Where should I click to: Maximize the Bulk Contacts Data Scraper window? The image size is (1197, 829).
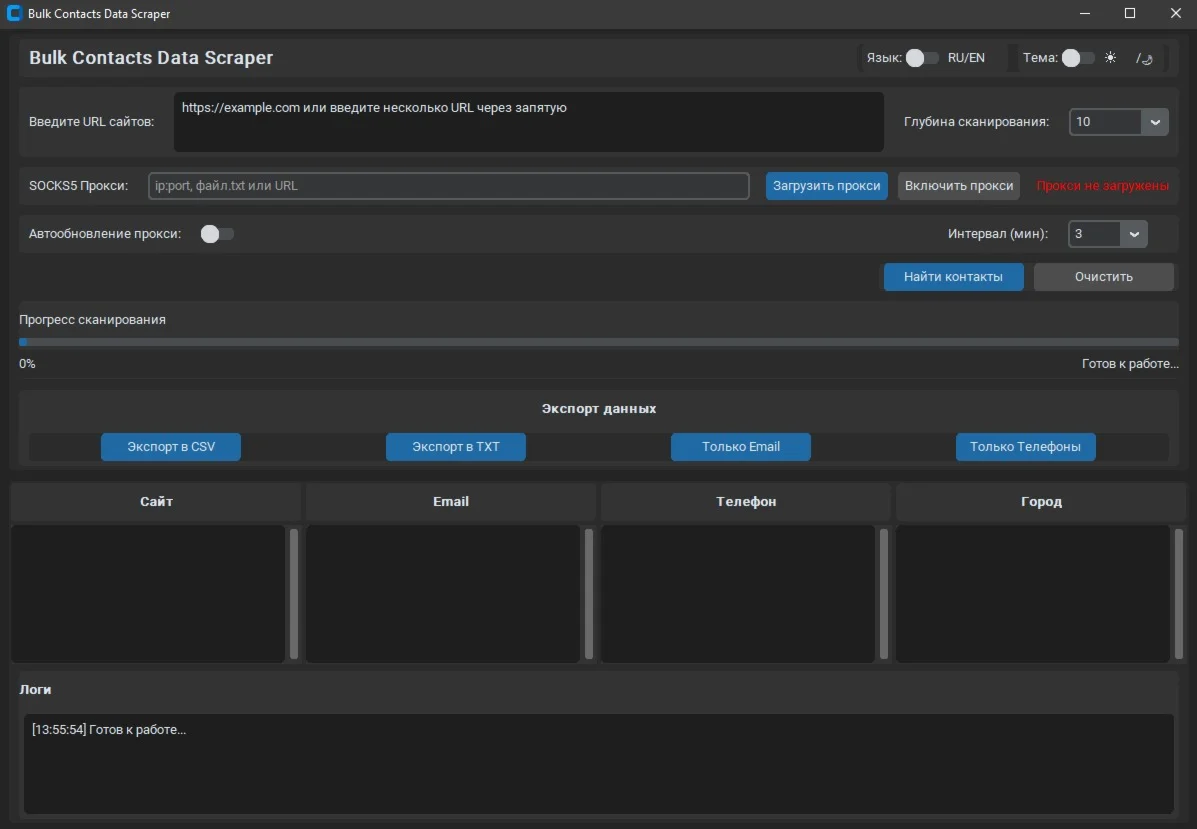point(1130,14)
